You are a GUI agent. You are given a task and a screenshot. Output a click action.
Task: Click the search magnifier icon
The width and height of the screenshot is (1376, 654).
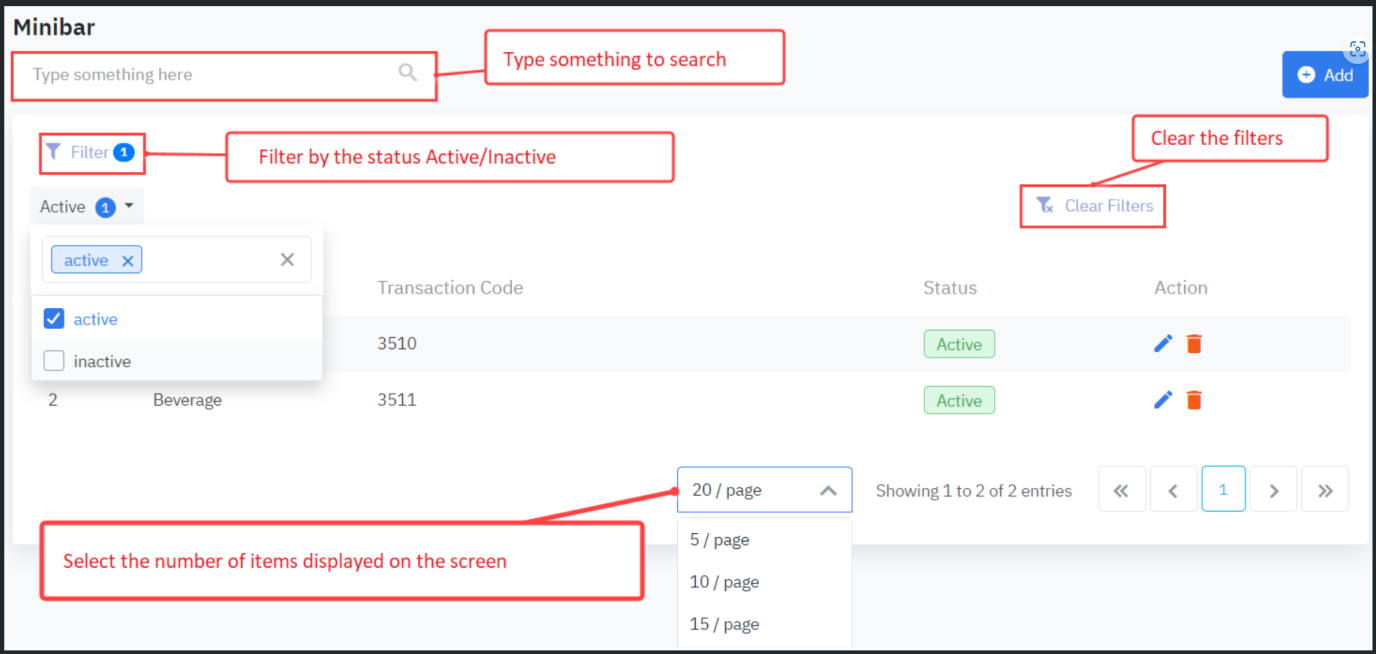click(407, 72)
